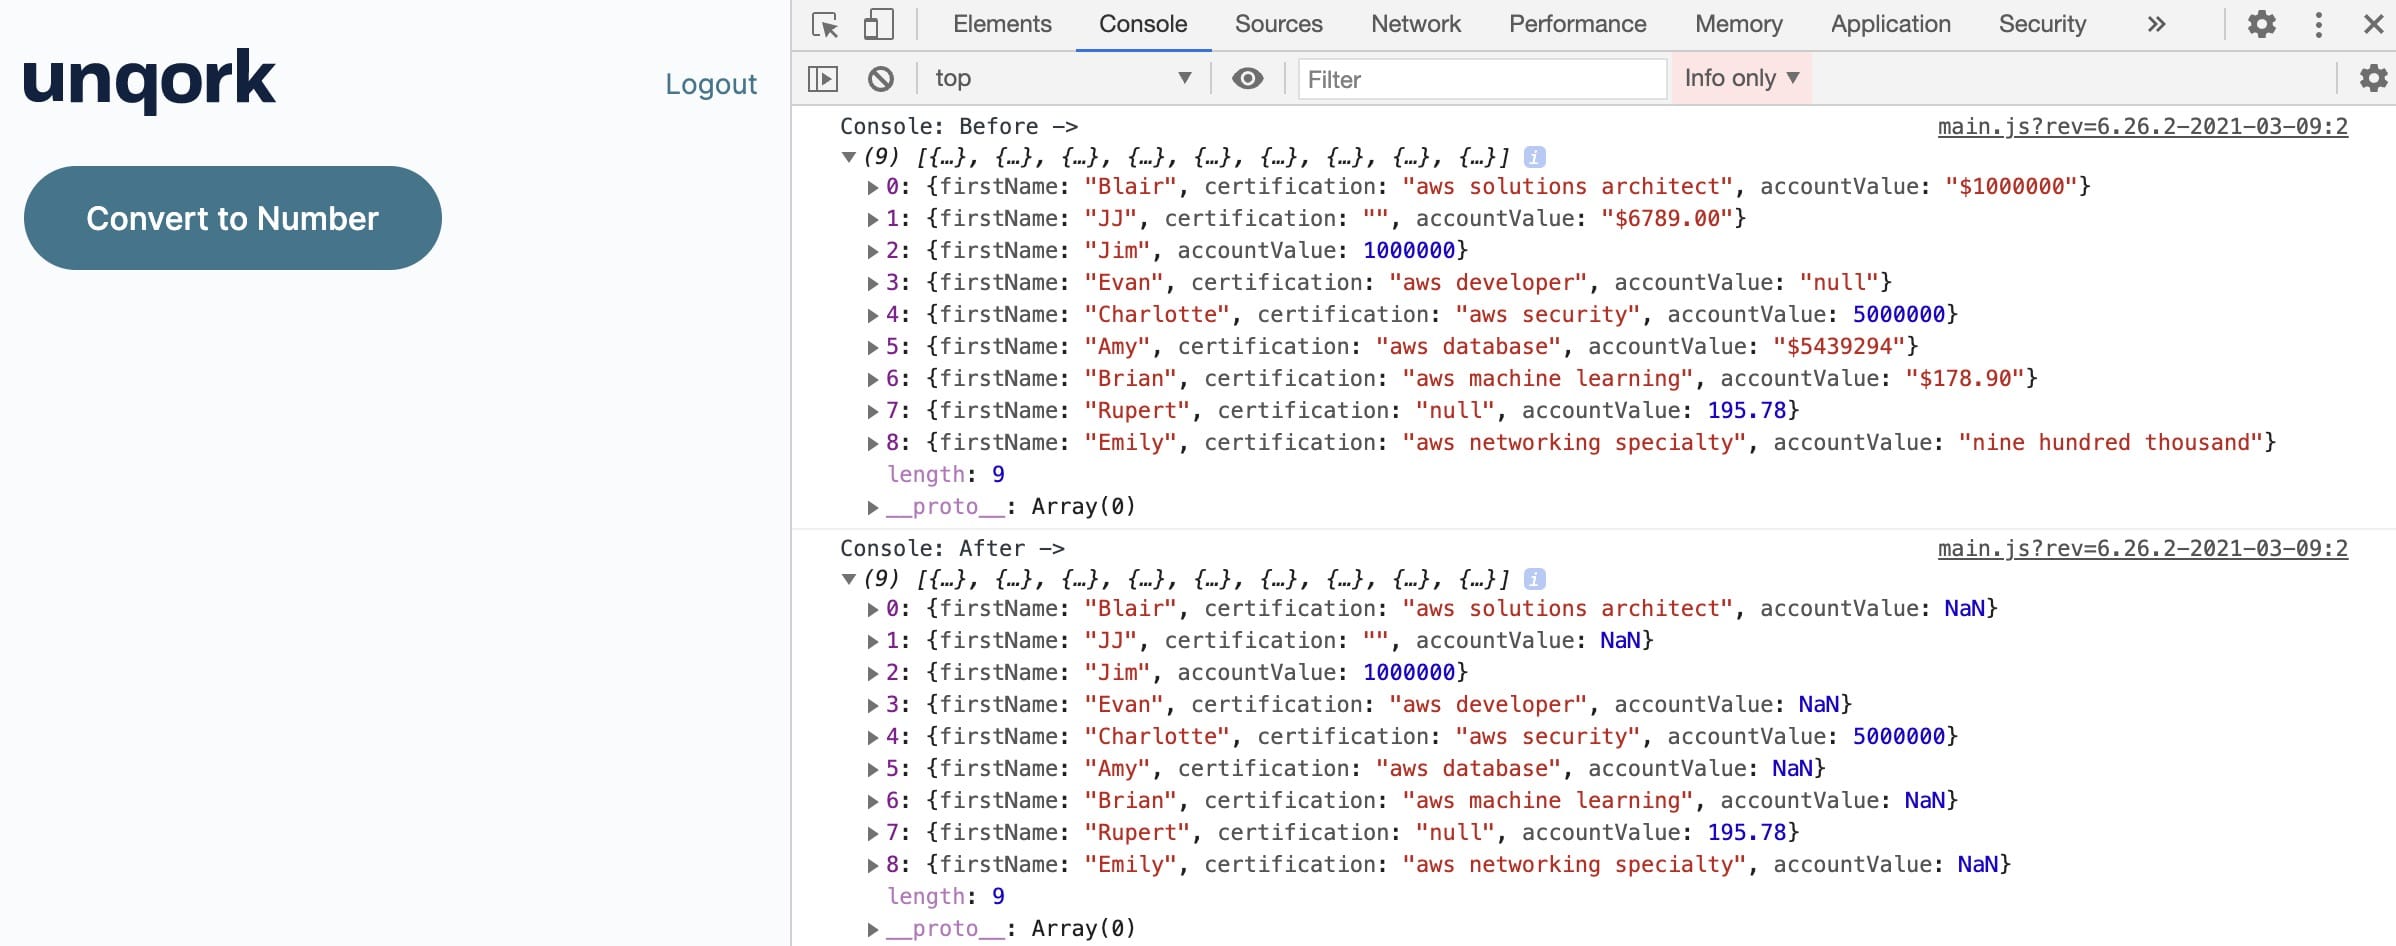
Task: Create a live expression via eye icon
Action: (1247, 78)
